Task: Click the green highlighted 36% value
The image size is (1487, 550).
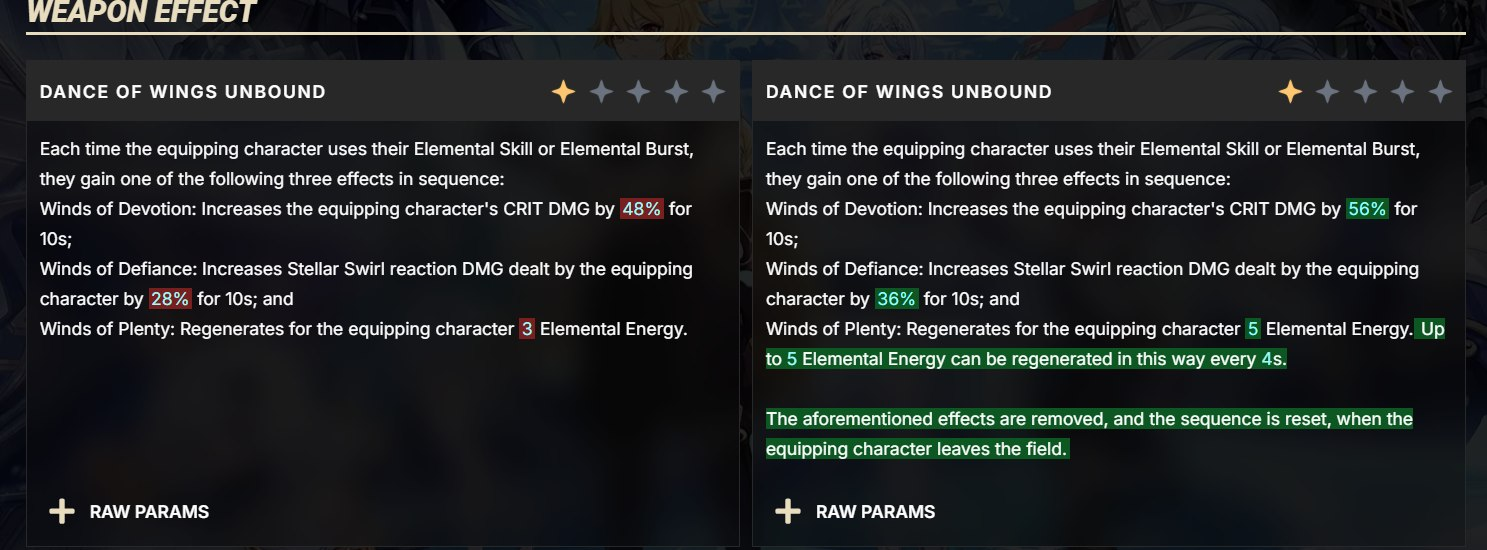Action: [896, 299]
